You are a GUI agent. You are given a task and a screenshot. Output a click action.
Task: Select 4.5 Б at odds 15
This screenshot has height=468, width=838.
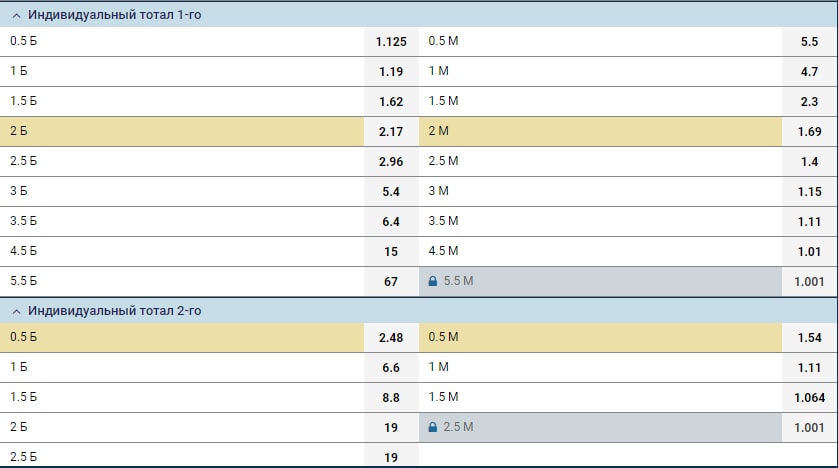click(x=390, y=252)
